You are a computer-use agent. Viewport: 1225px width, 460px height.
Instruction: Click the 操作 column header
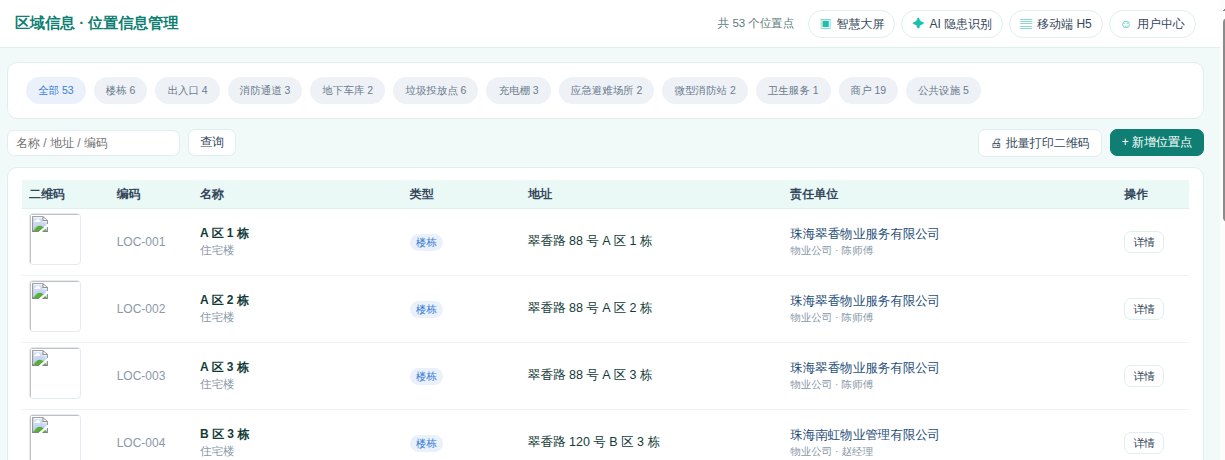[1136, 194]
